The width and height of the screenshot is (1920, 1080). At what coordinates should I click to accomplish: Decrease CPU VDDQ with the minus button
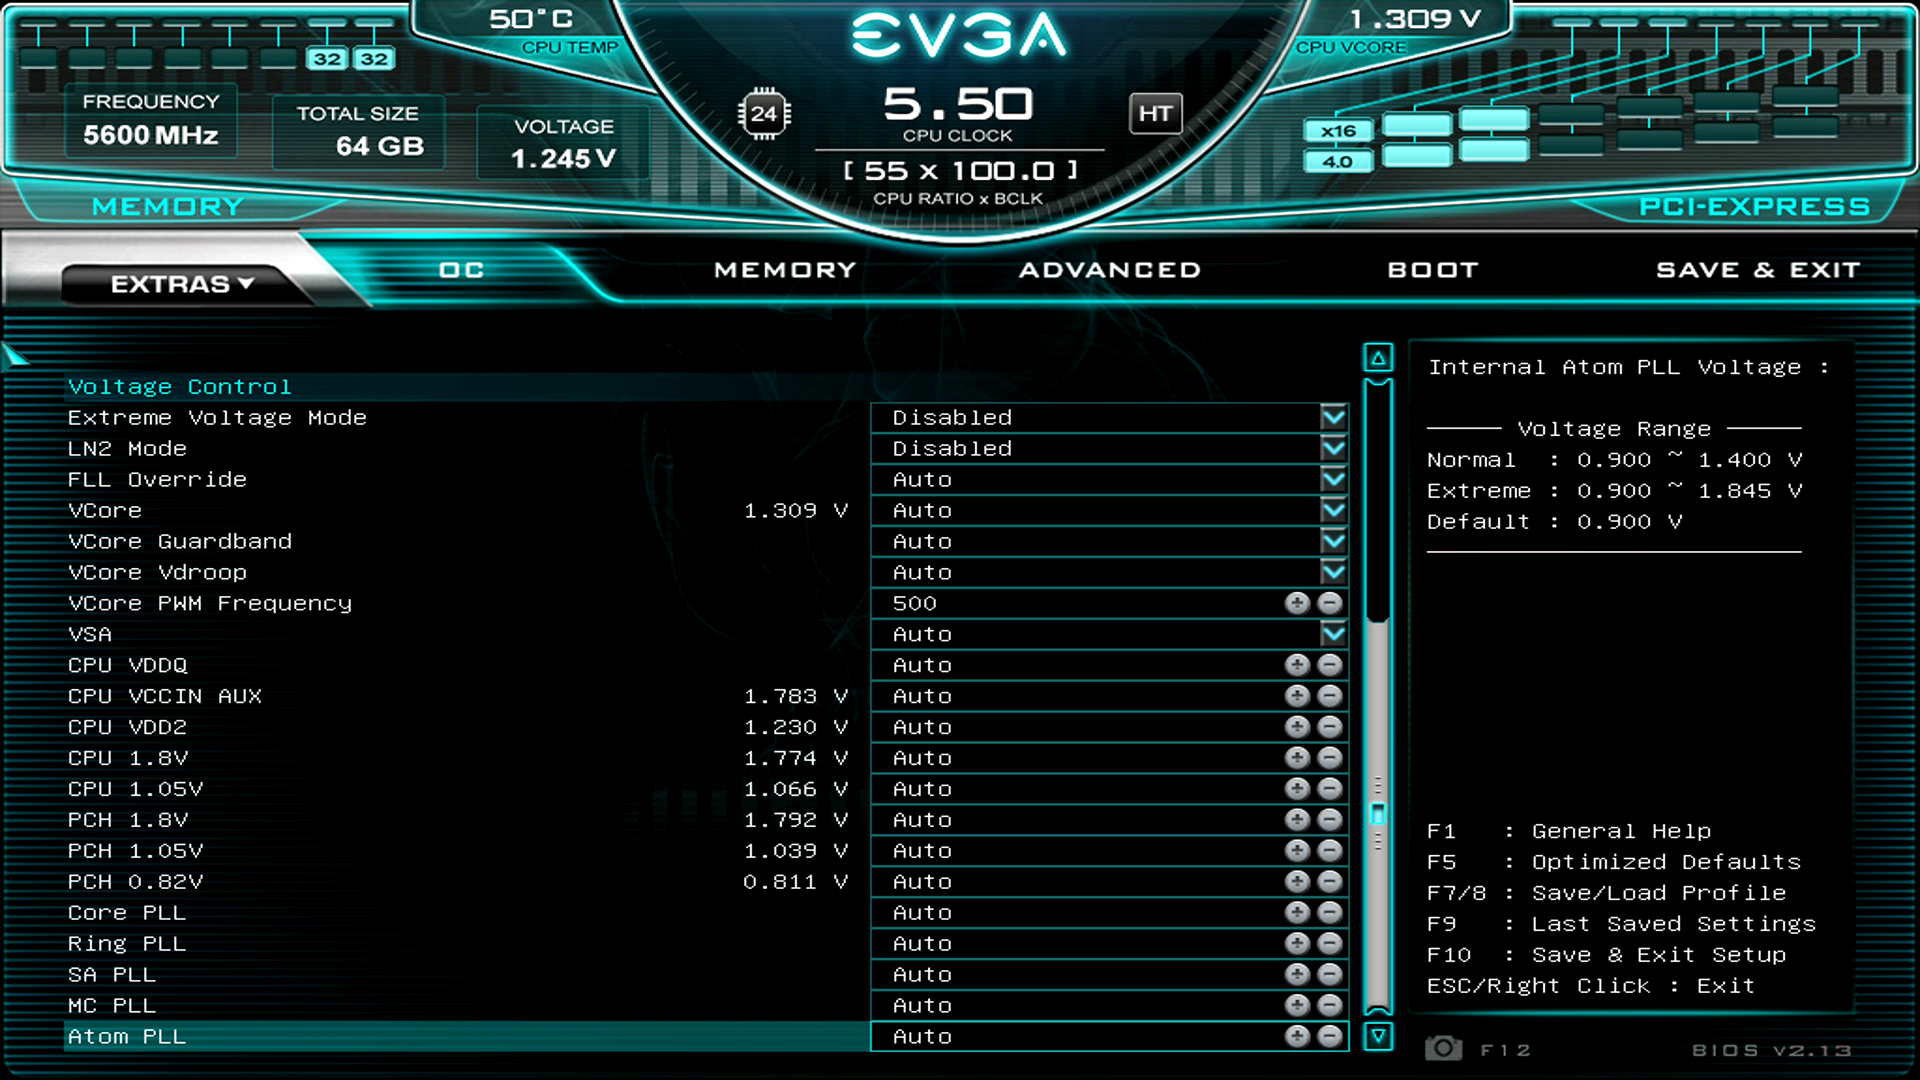pos(1328,664)
